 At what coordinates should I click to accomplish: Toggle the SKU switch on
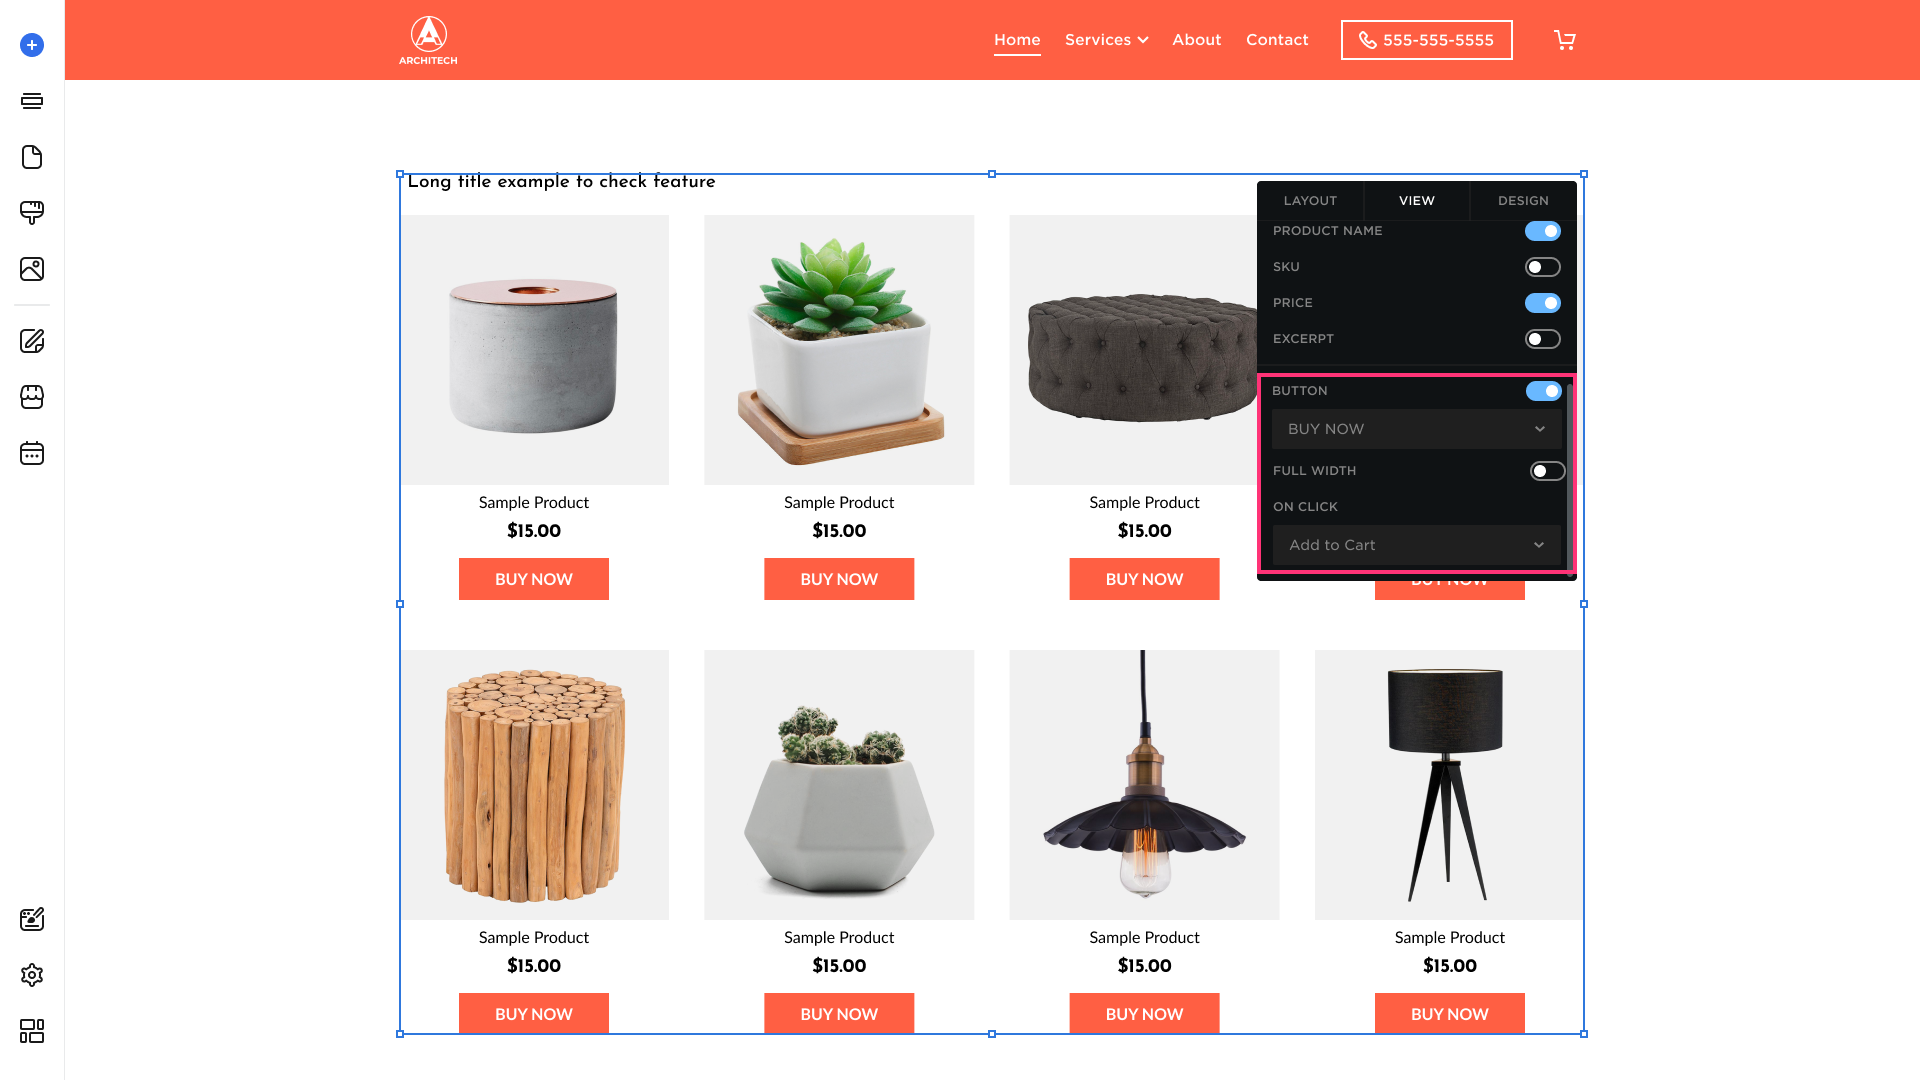(1542, 267)
